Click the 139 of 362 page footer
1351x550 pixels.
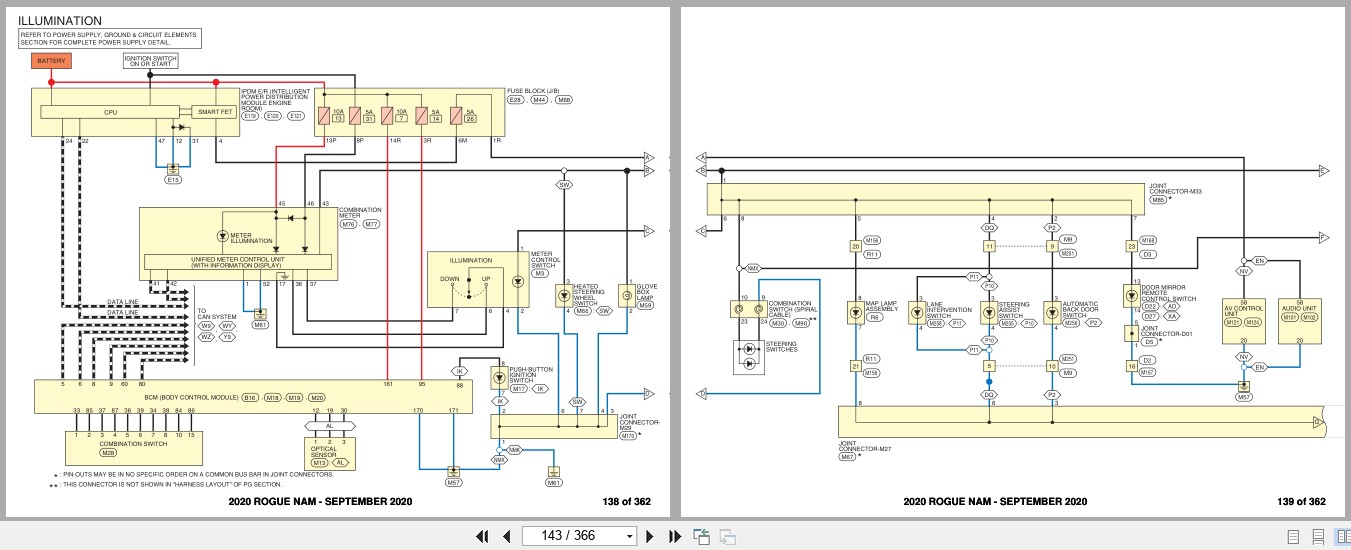1302,502
